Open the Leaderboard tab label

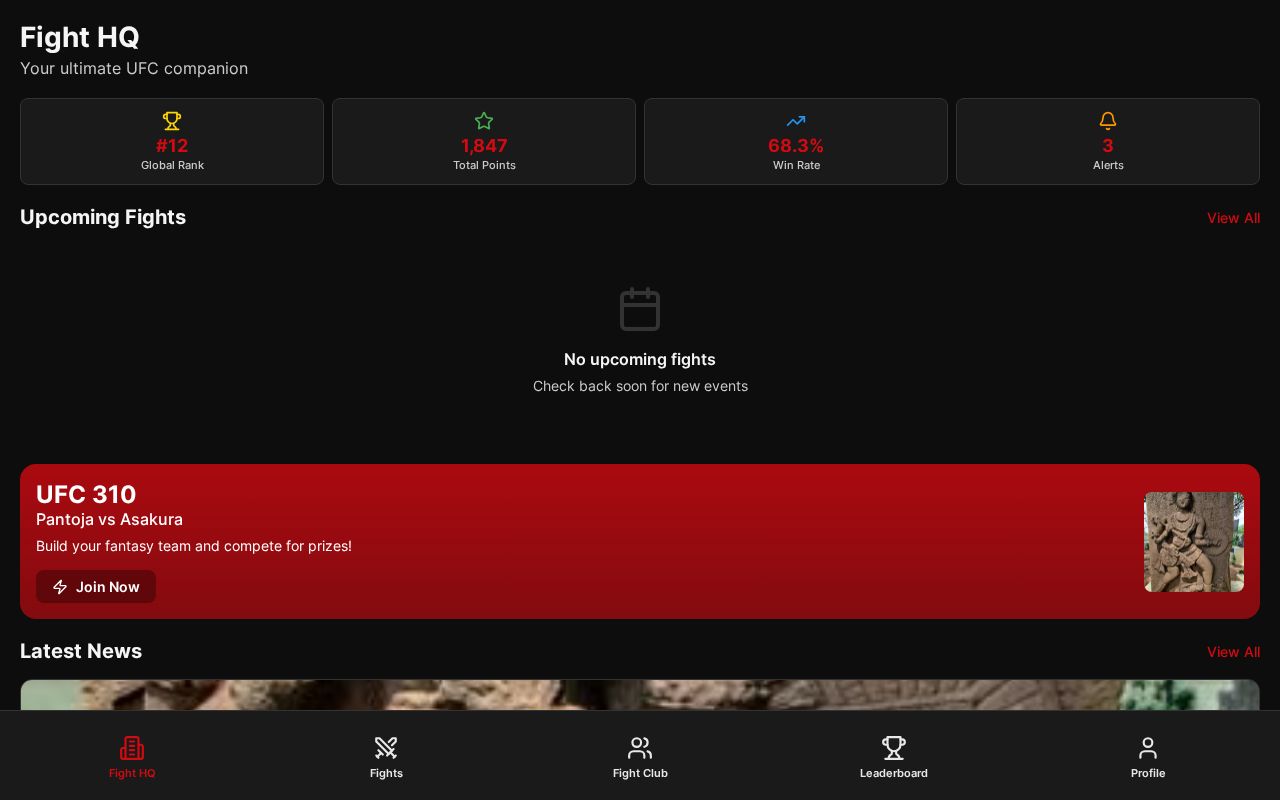pyautogui.click(x=894, y=773)
